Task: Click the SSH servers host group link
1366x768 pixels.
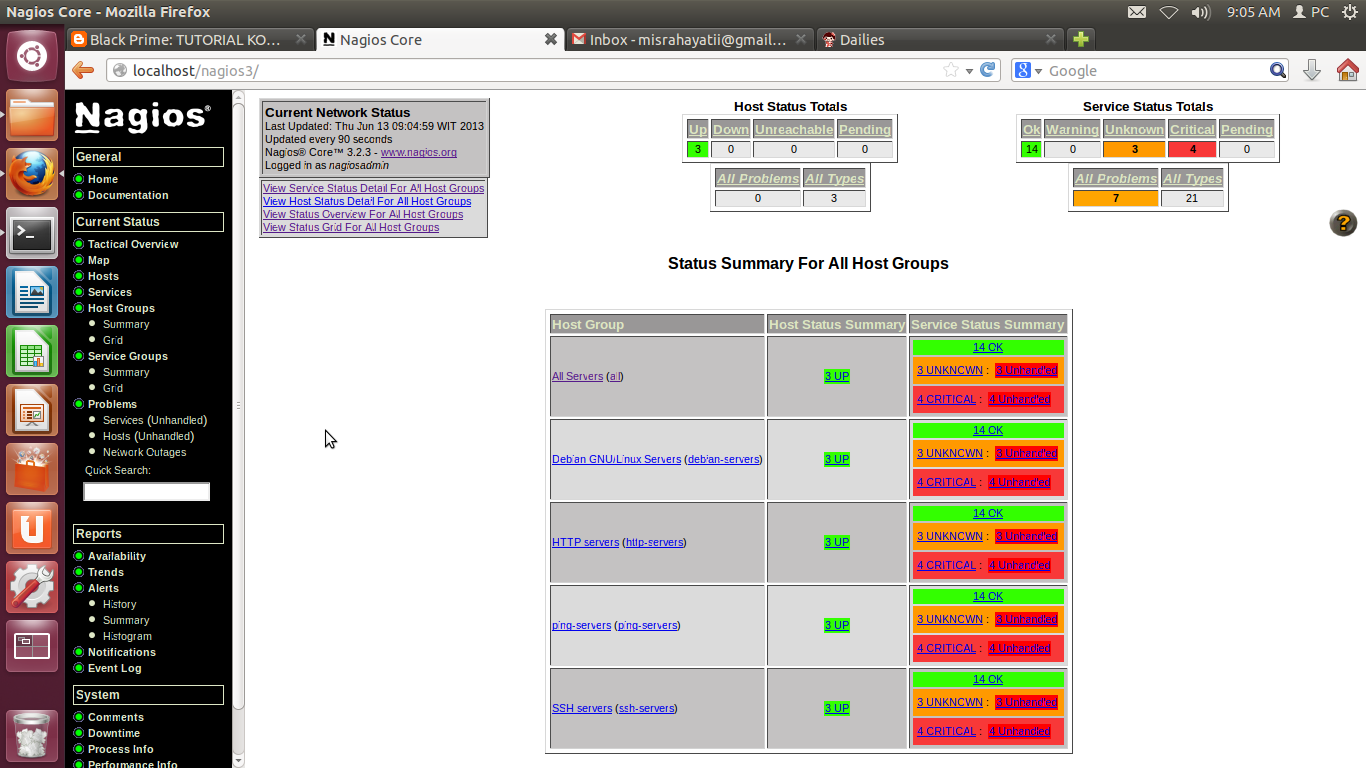Action: (582, 708)
